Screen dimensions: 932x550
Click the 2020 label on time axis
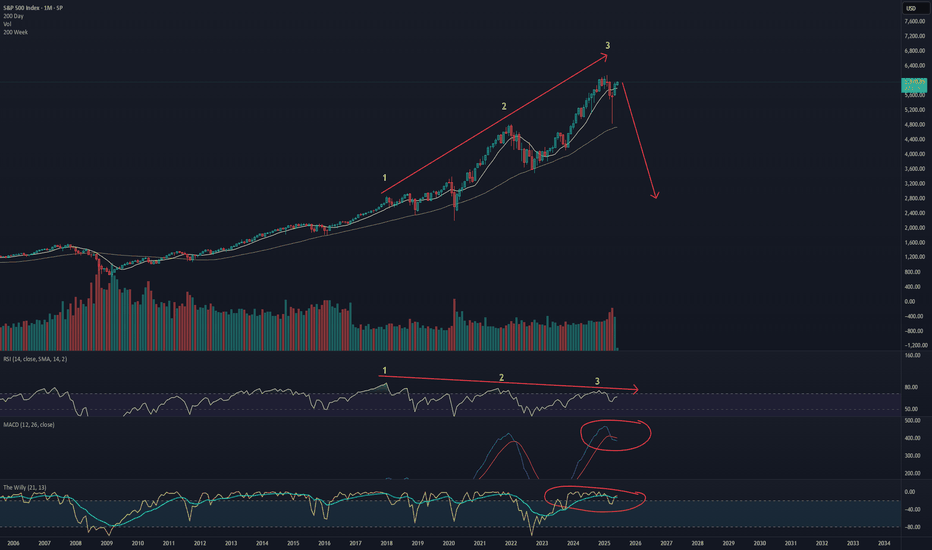pos(449,543)
